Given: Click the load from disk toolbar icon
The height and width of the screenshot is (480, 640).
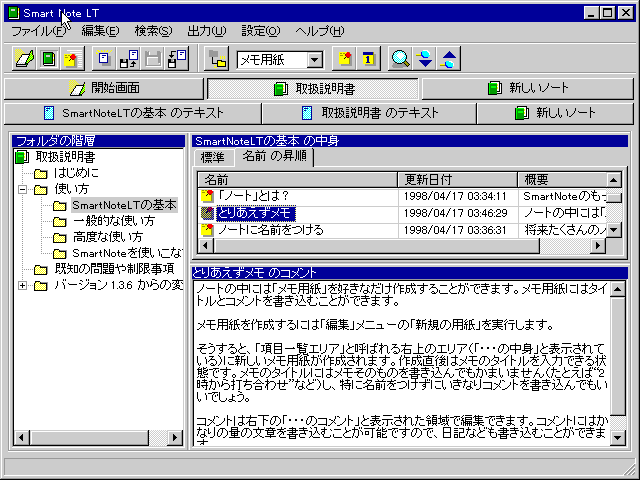Looking at the screenshot, I should point(129,59).
